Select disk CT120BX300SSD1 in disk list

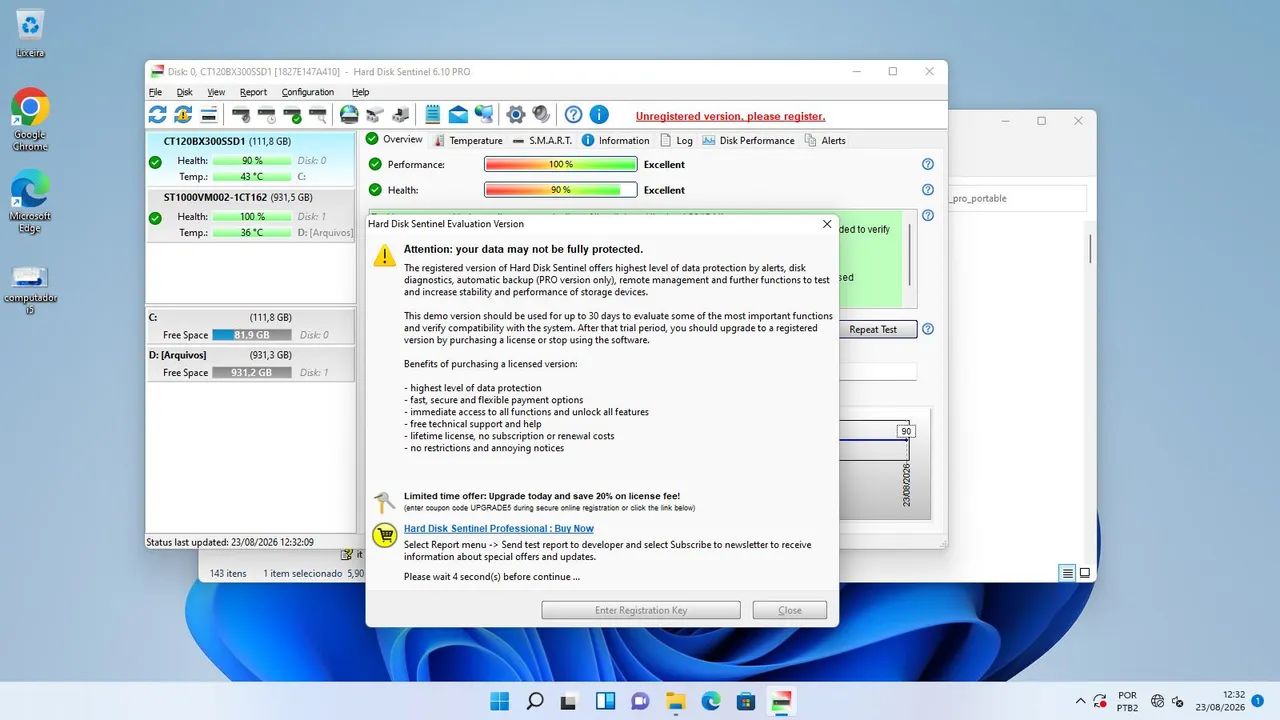[251, 159]
